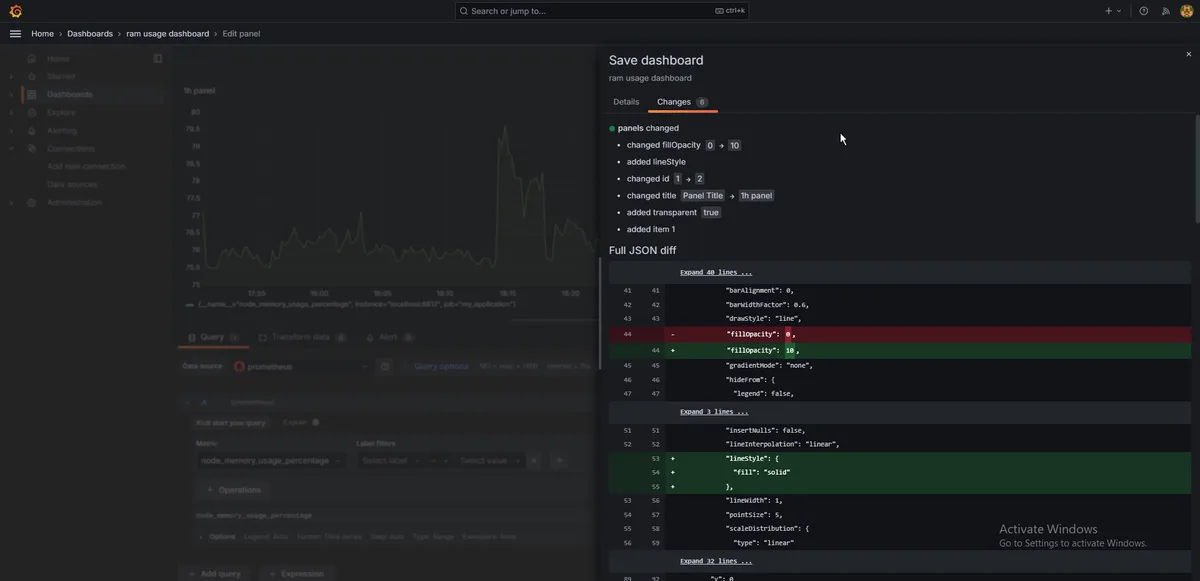
Task: Expand the 40 hidden diff lines
Action: [x=716, y=272]
